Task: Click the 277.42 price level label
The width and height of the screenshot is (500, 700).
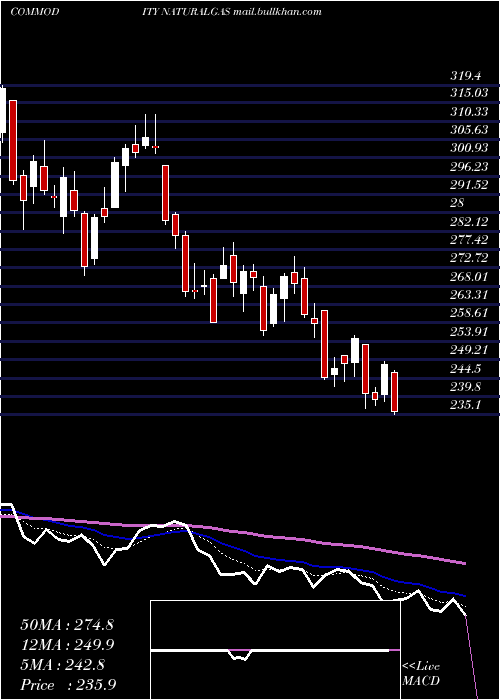Action: [x=469, y=240]
